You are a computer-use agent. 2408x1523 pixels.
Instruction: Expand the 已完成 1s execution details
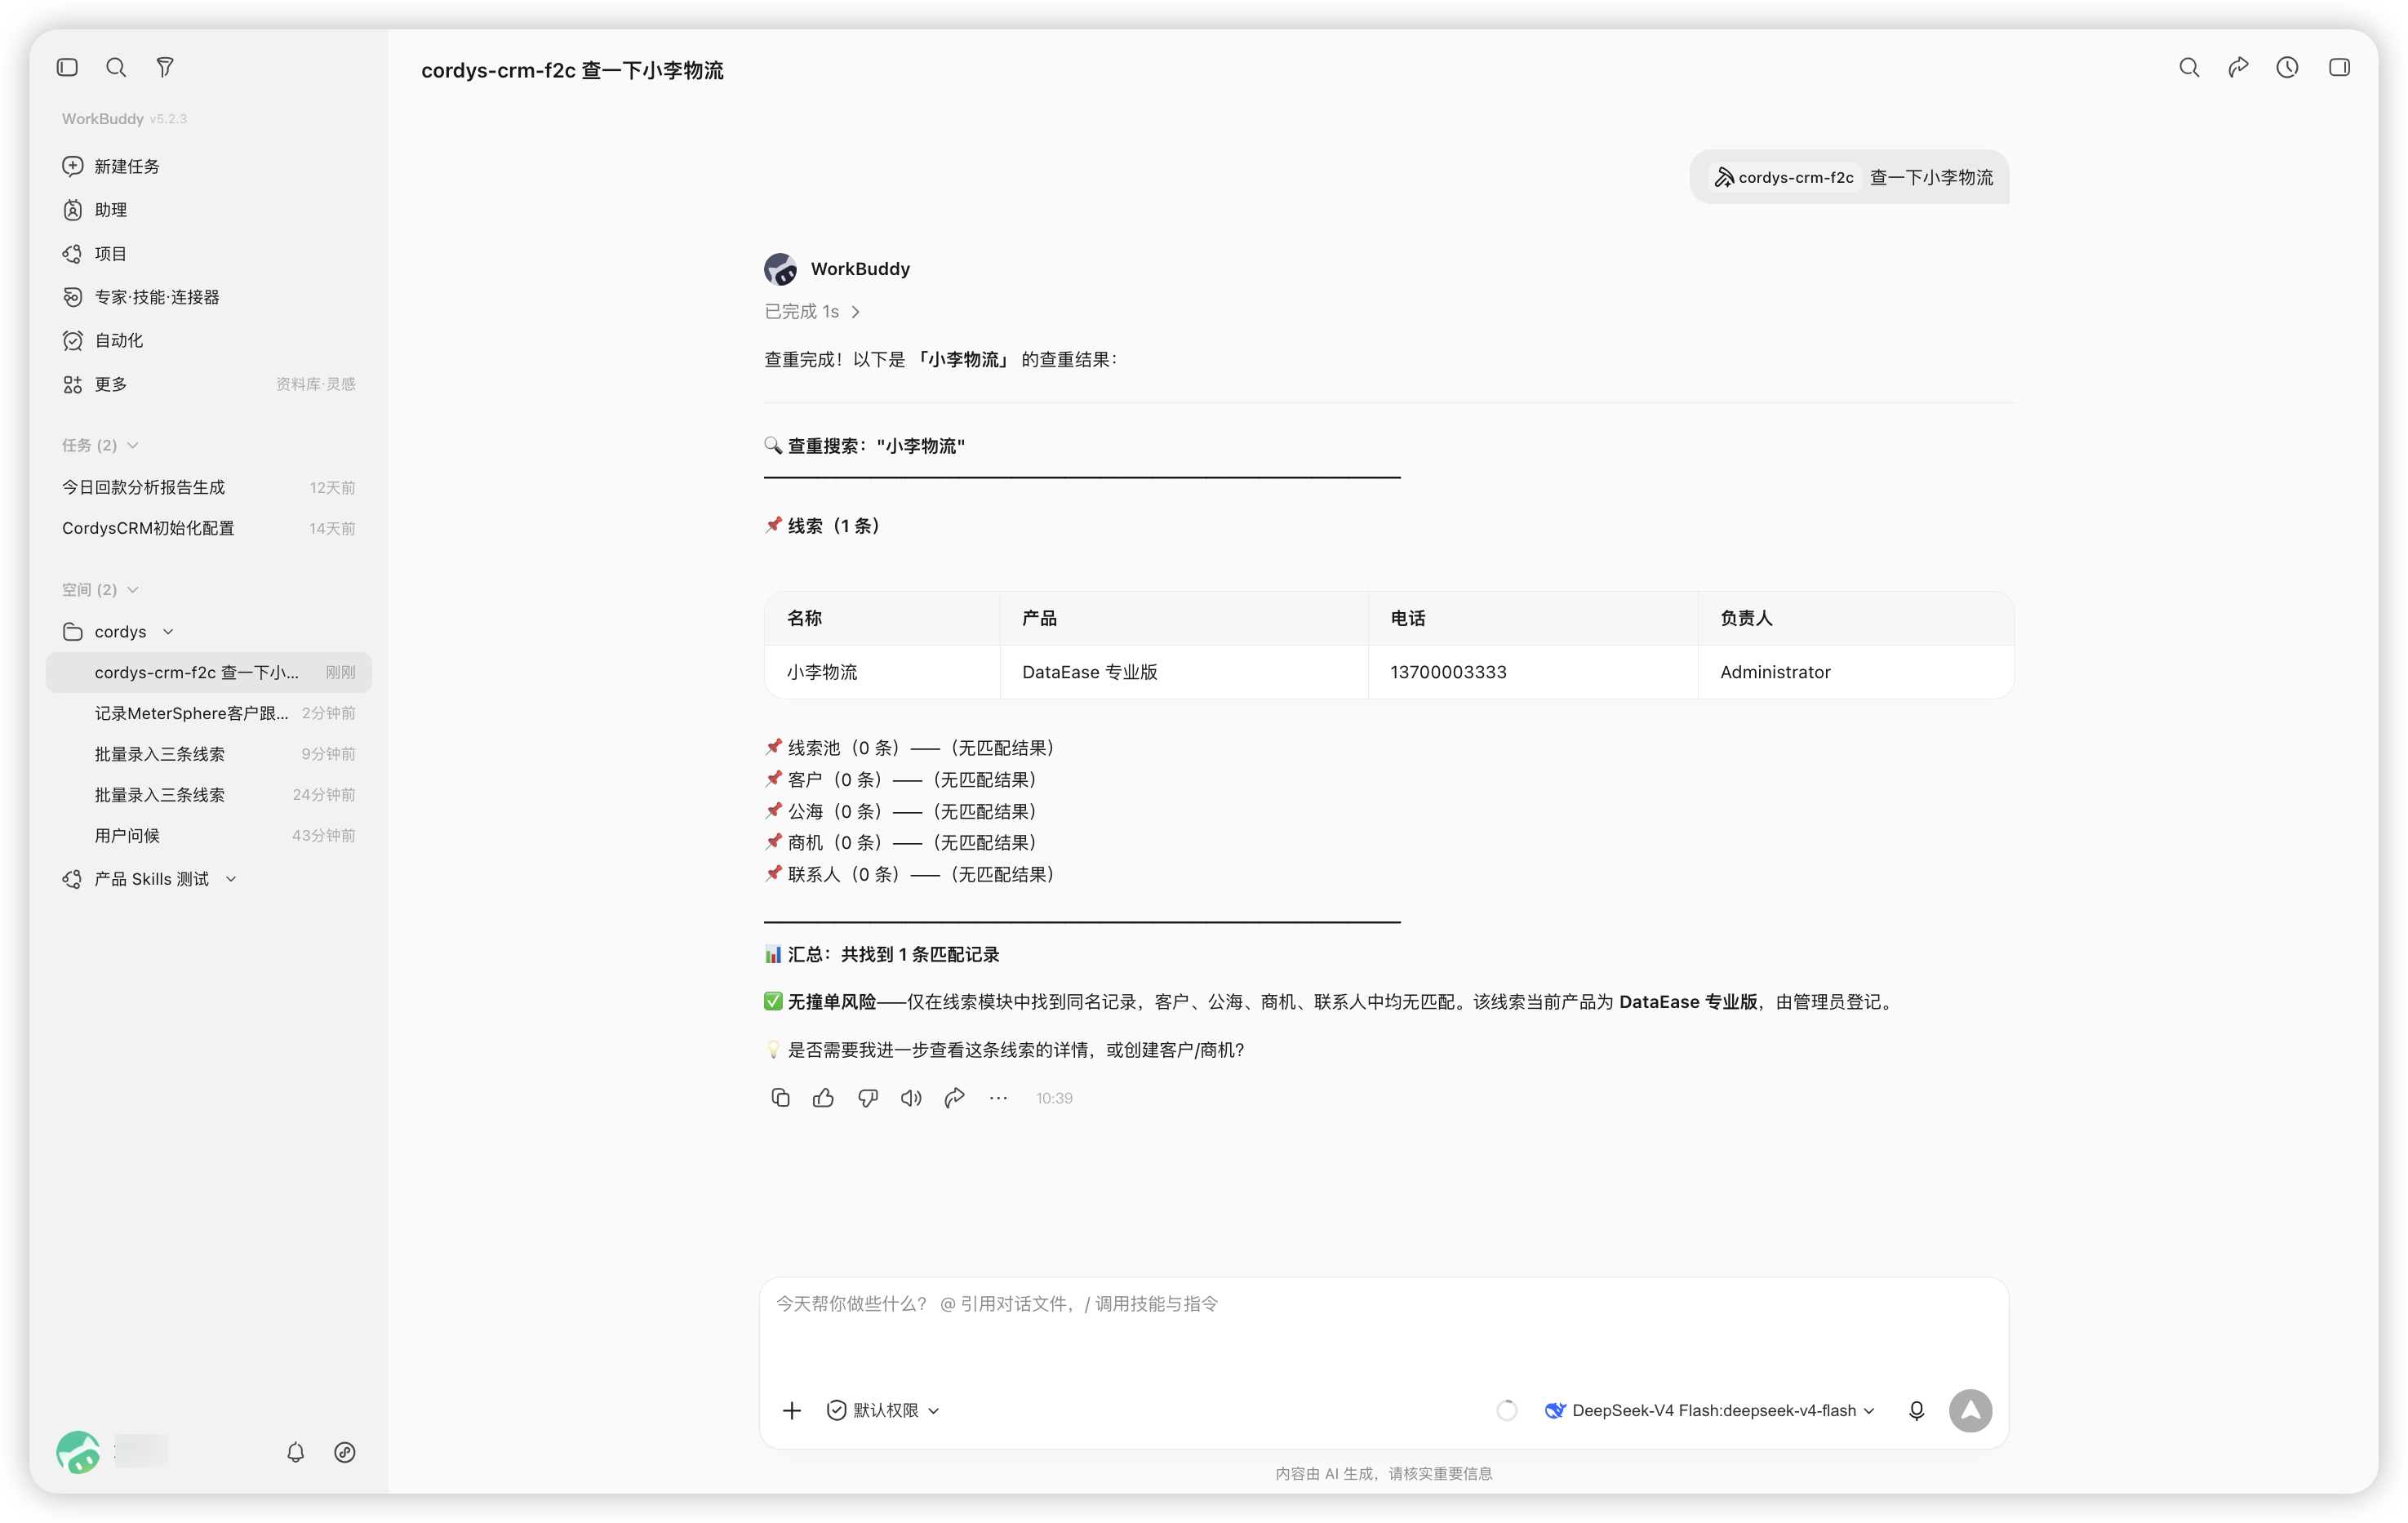[812, 312]
